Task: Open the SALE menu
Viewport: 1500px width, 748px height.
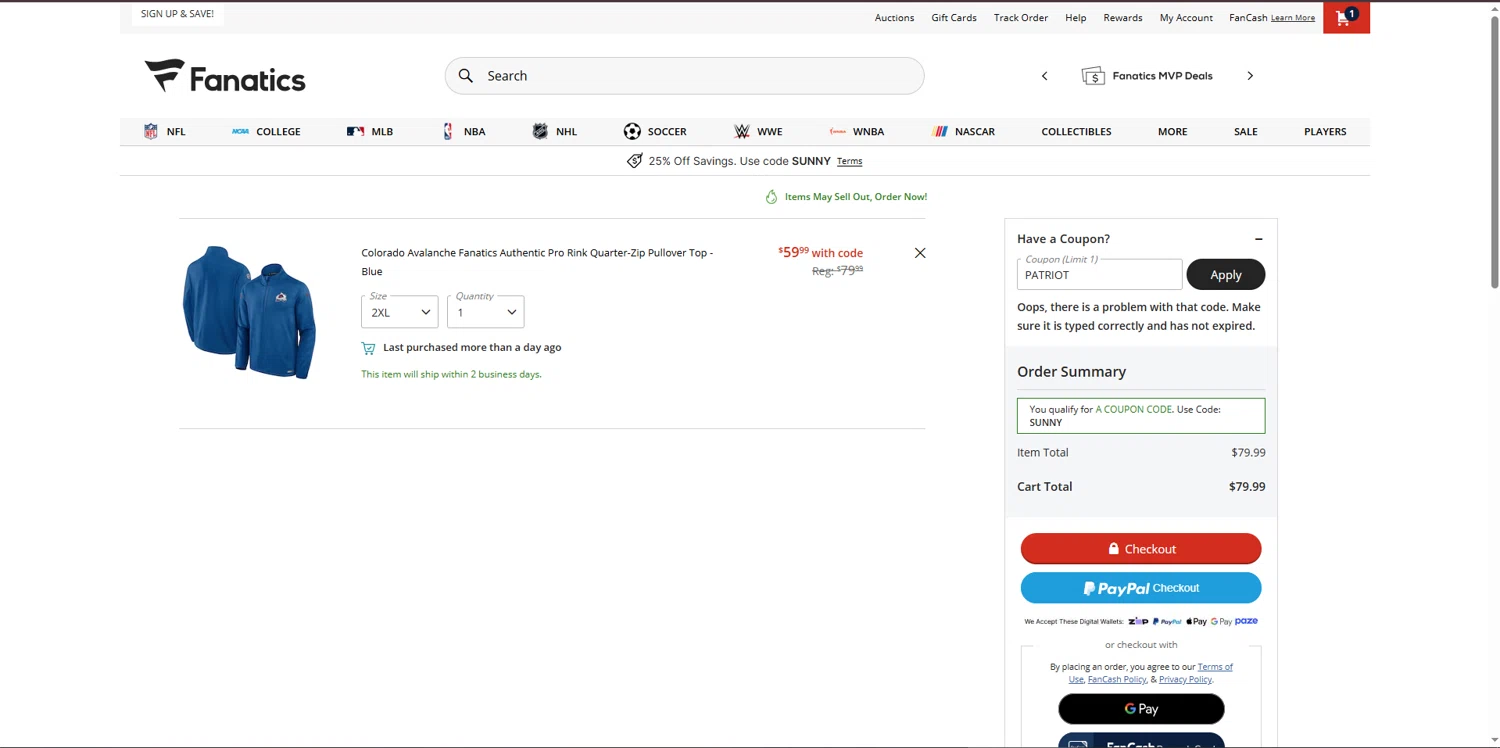Action: pyautogui.click(x=1246, y=131)
